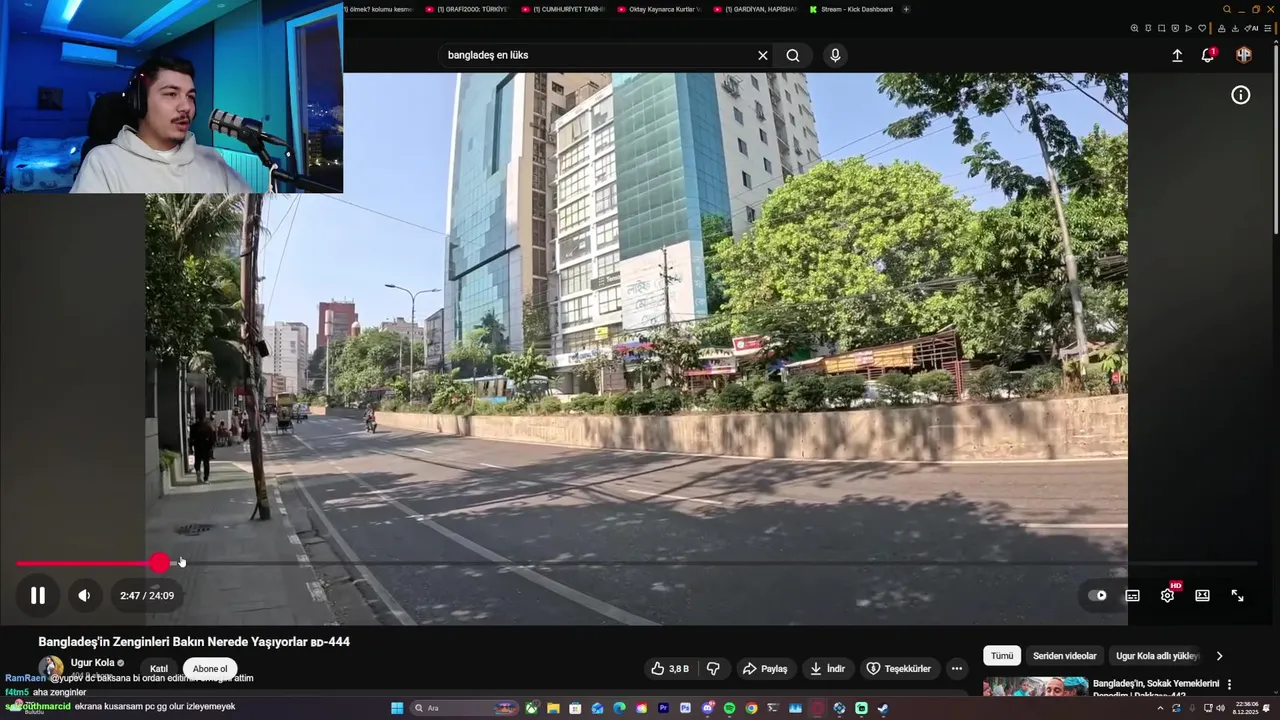This screenshot has width=1280, height=720.
Task: Open more actions three-dot menu
Action: pyautogui.click(x=957, y=668)
